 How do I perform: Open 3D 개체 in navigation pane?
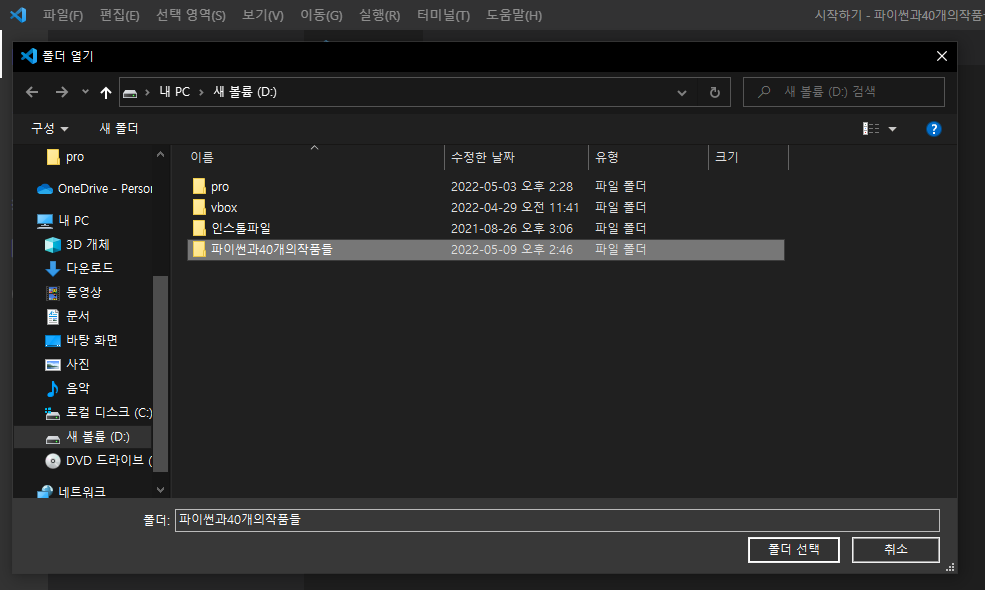point(87,244)
